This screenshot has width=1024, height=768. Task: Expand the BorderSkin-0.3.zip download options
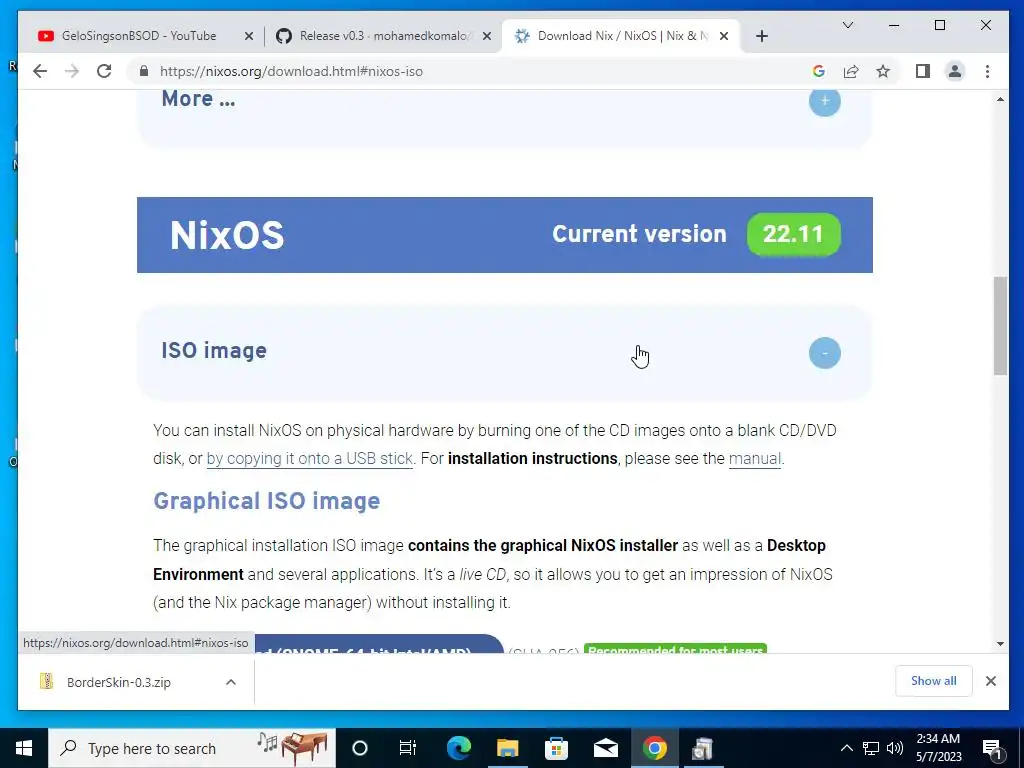[x=231, y=682]
